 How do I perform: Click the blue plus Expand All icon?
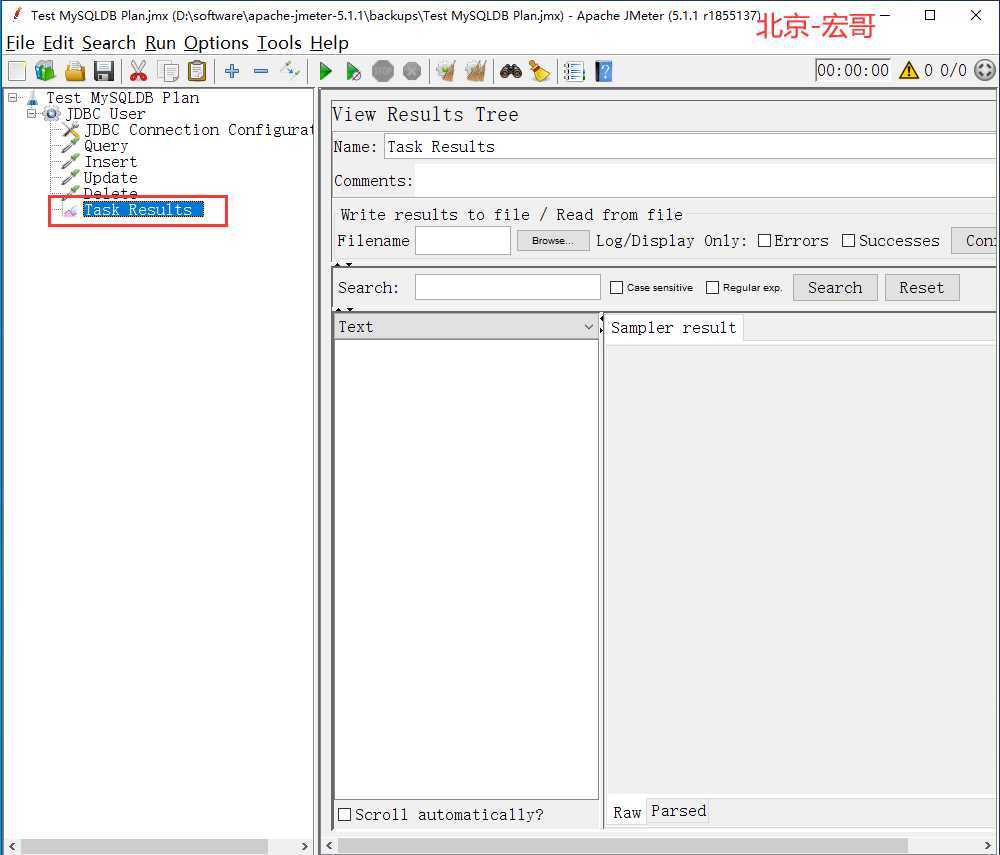(x=232, y=71)
